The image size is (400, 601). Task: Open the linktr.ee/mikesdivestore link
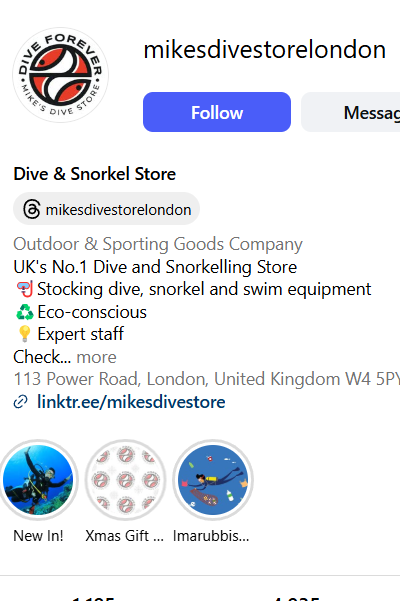131,402
